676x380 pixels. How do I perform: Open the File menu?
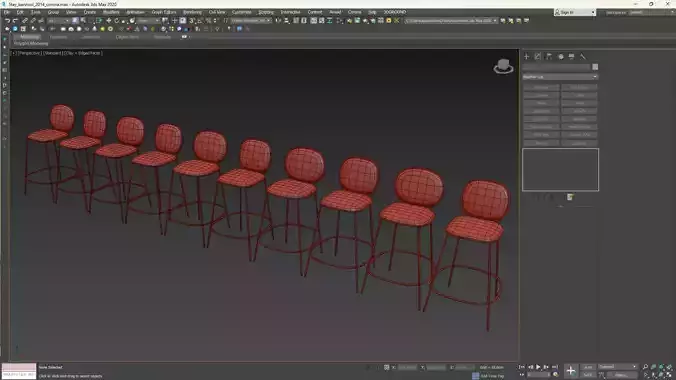(7, 12)
